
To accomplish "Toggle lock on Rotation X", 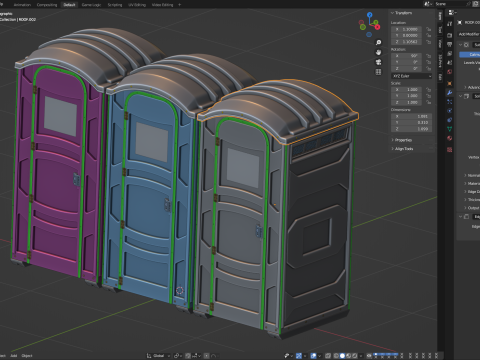I will click(x=429, y=56).
